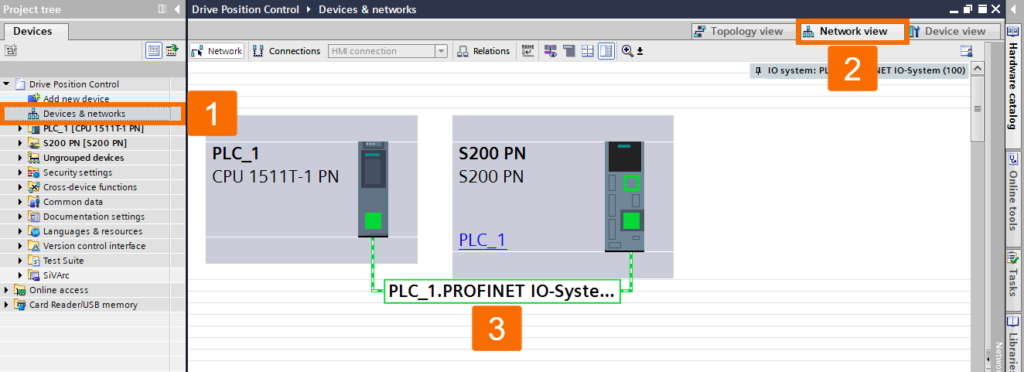Image resolution: width=1024 pixels, height=372 pixels.
Task: Click the table grid icon in toolbar
Action: point(588,51)
